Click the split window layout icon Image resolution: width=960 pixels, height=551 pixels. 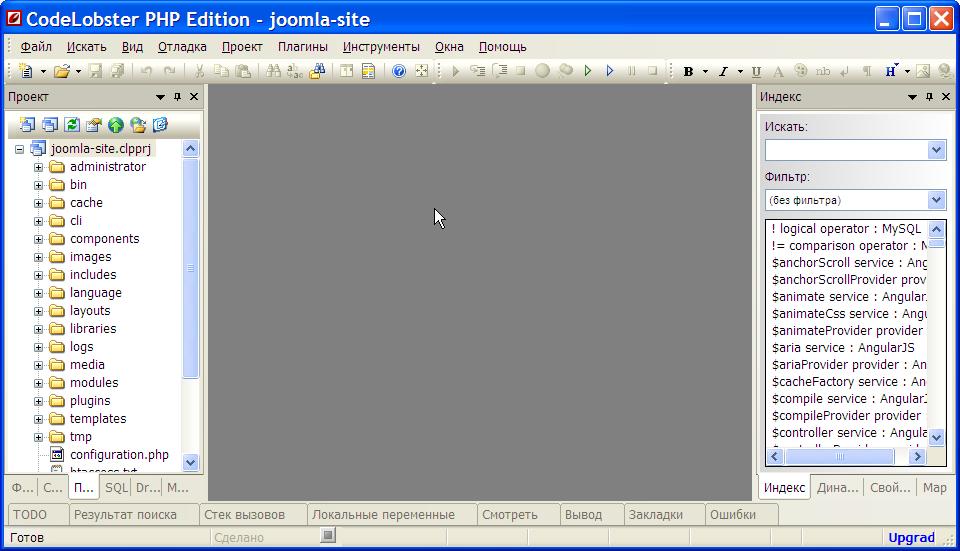click(x=346, y=71)
